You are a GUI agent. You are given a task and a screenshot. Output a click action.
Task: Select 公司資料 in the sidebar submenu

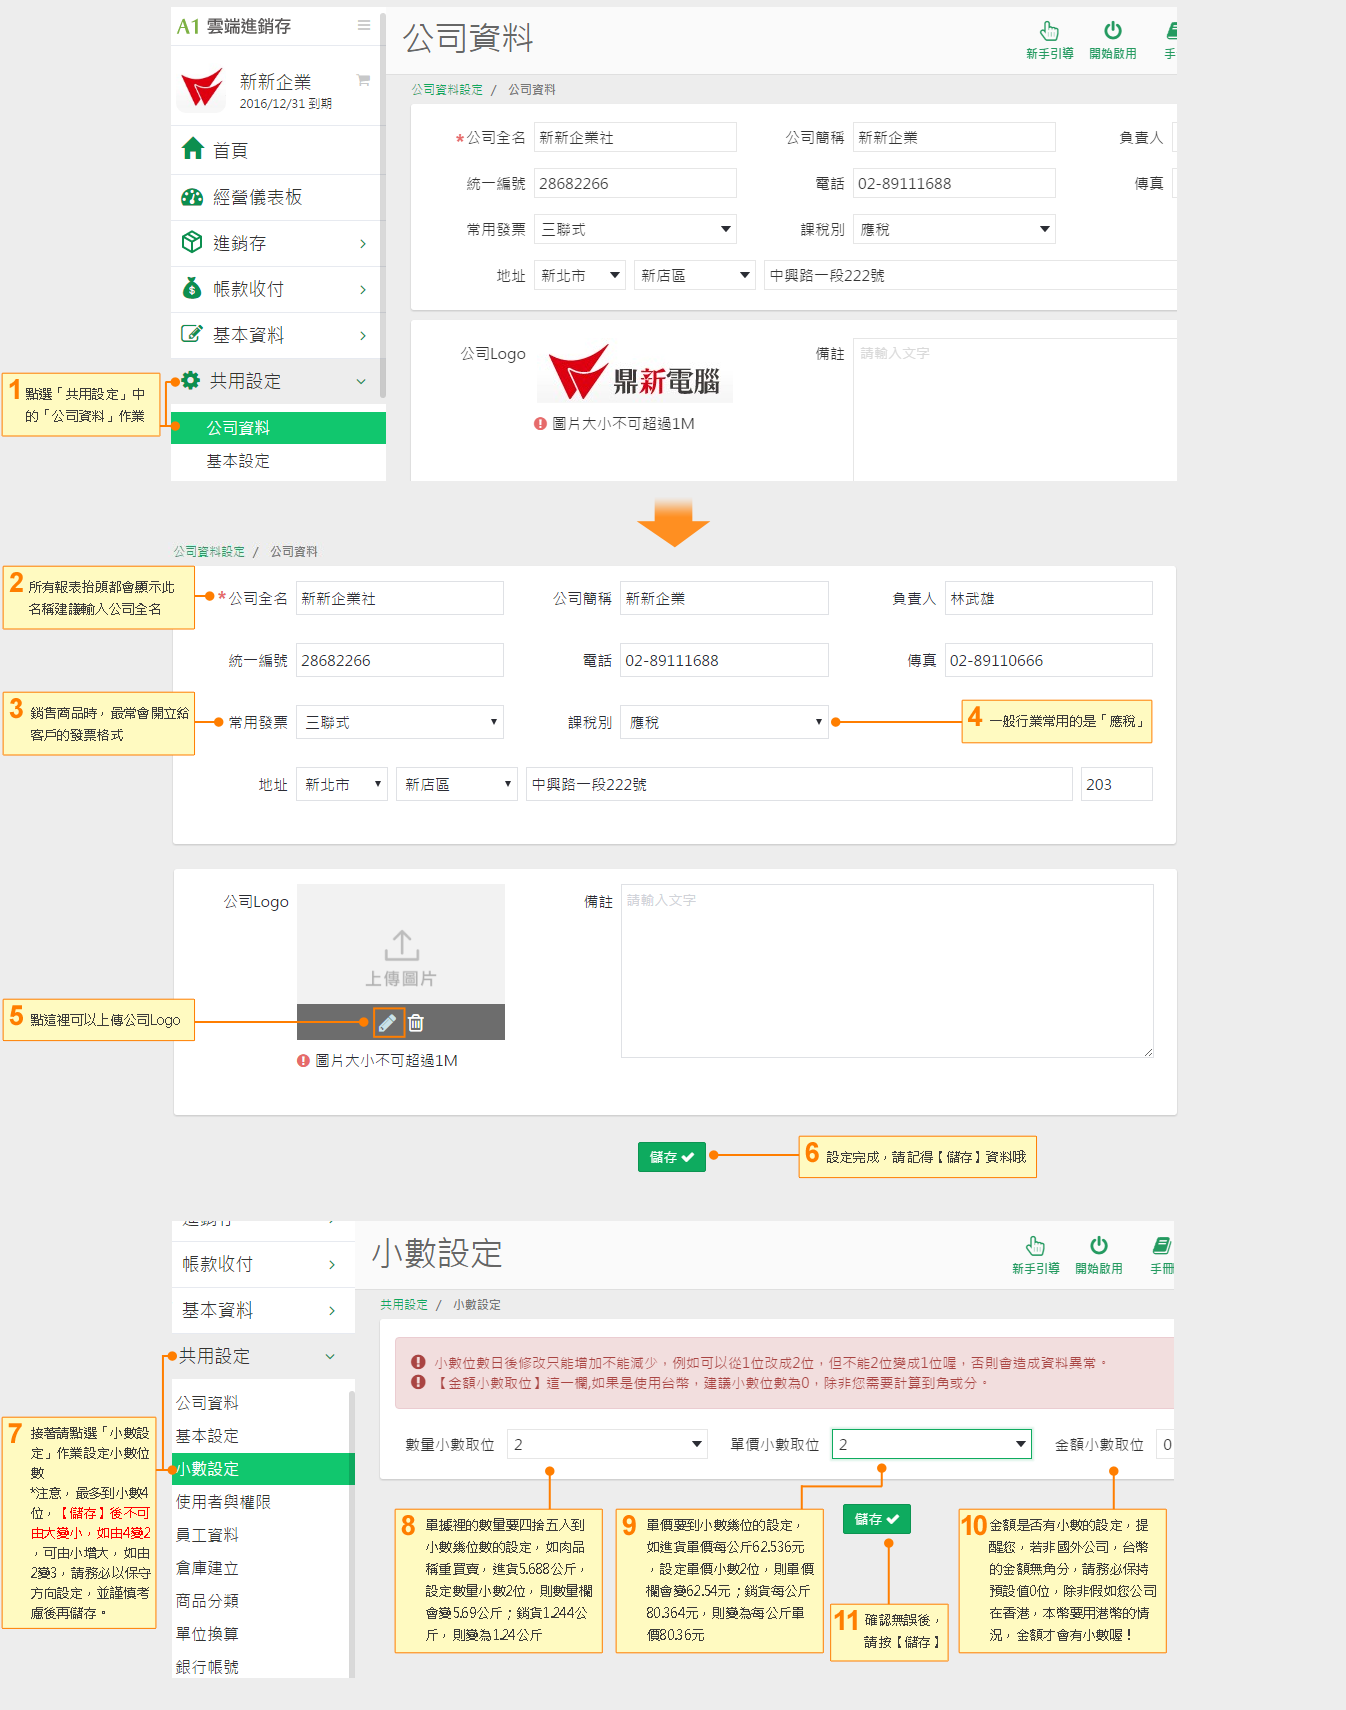pyautogui.click(x=277, y=428)
